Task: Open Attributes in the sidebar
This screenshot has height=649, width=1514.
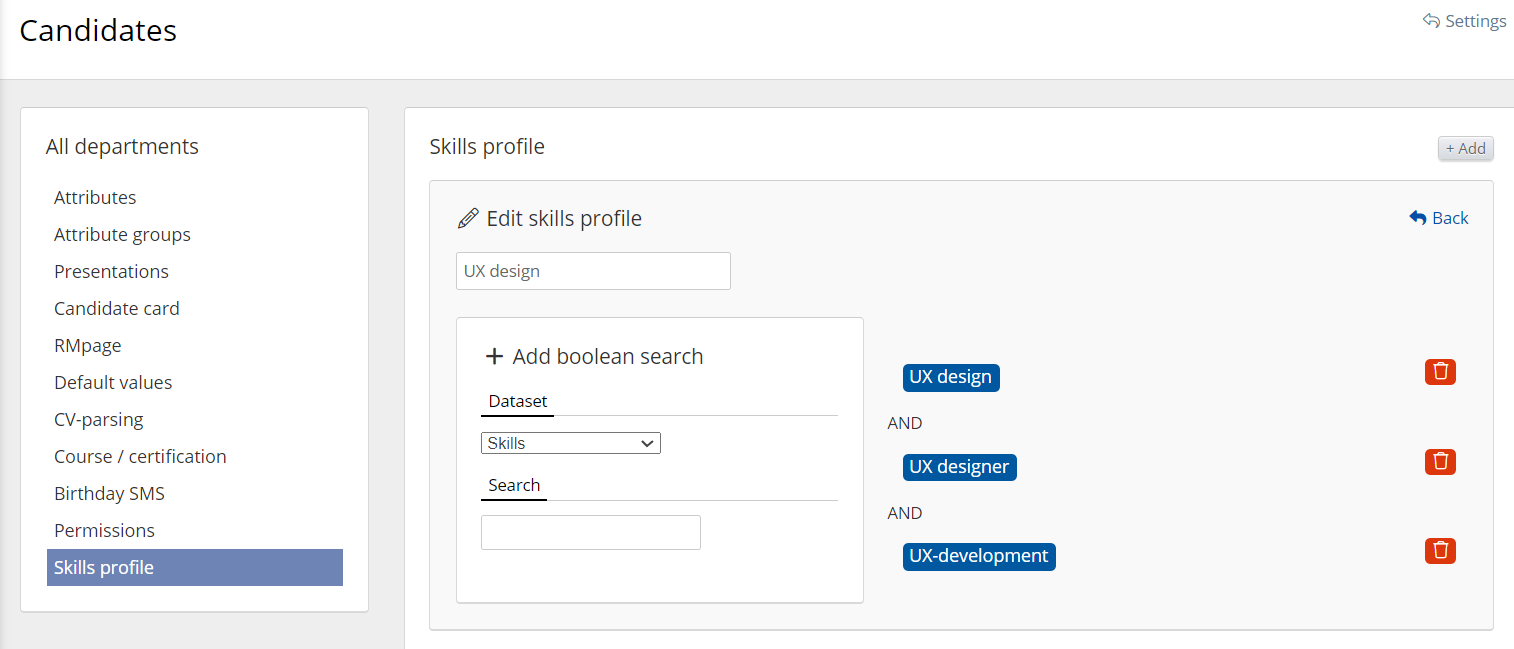Action: pyautogui.click(x=95, y=198)
